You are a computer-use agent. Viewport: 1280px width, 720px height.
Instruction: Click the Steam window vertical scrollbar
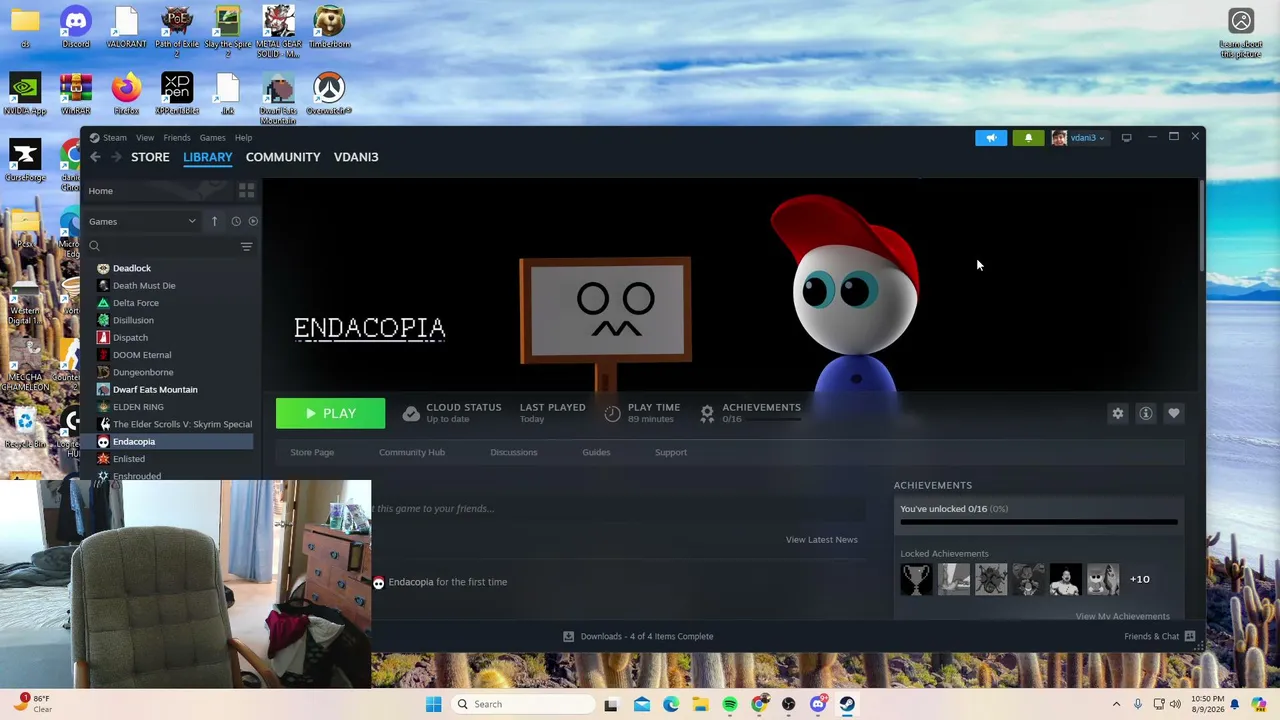tap(1200, 225)
